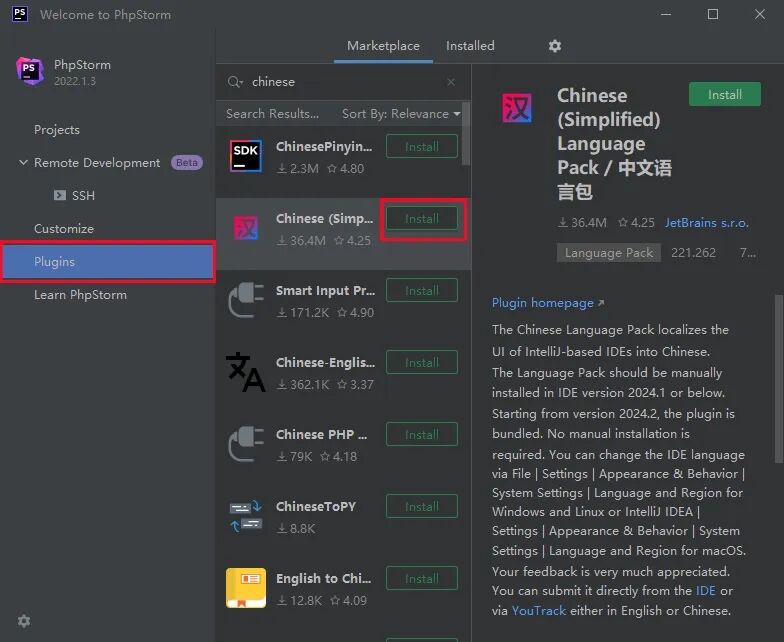
Task: Click the Chinese PHP plugin plug icon
Action: tap(246, 444)
